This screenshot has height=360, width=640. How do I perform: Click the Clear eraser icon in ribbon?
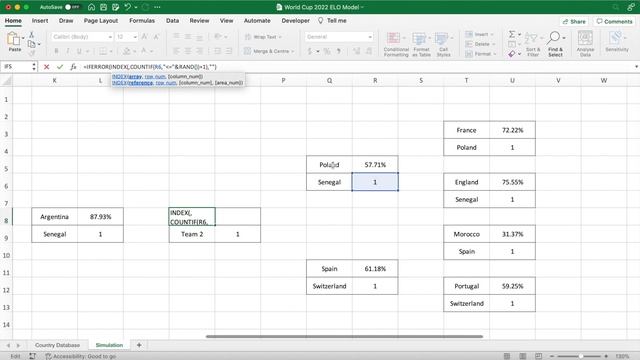coord(511,54)
